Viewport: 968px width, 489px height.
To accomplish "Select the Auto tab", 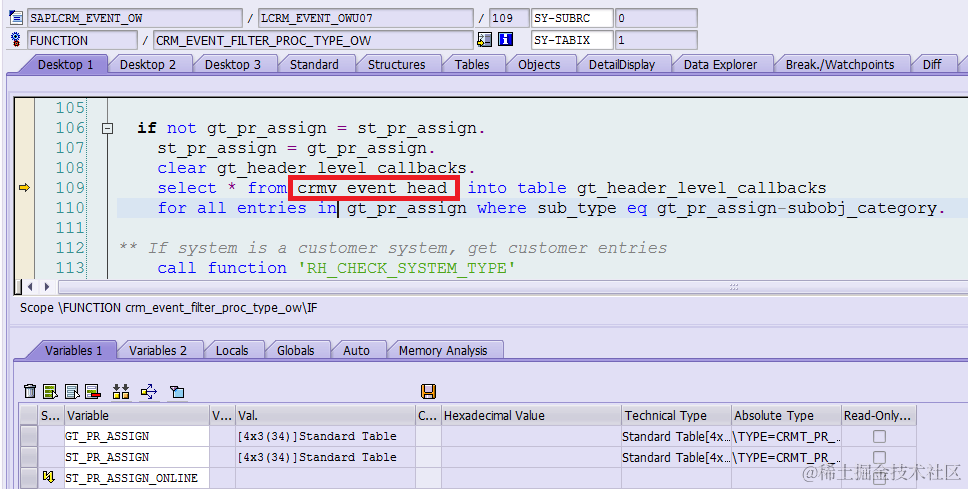I will point(356,350).
